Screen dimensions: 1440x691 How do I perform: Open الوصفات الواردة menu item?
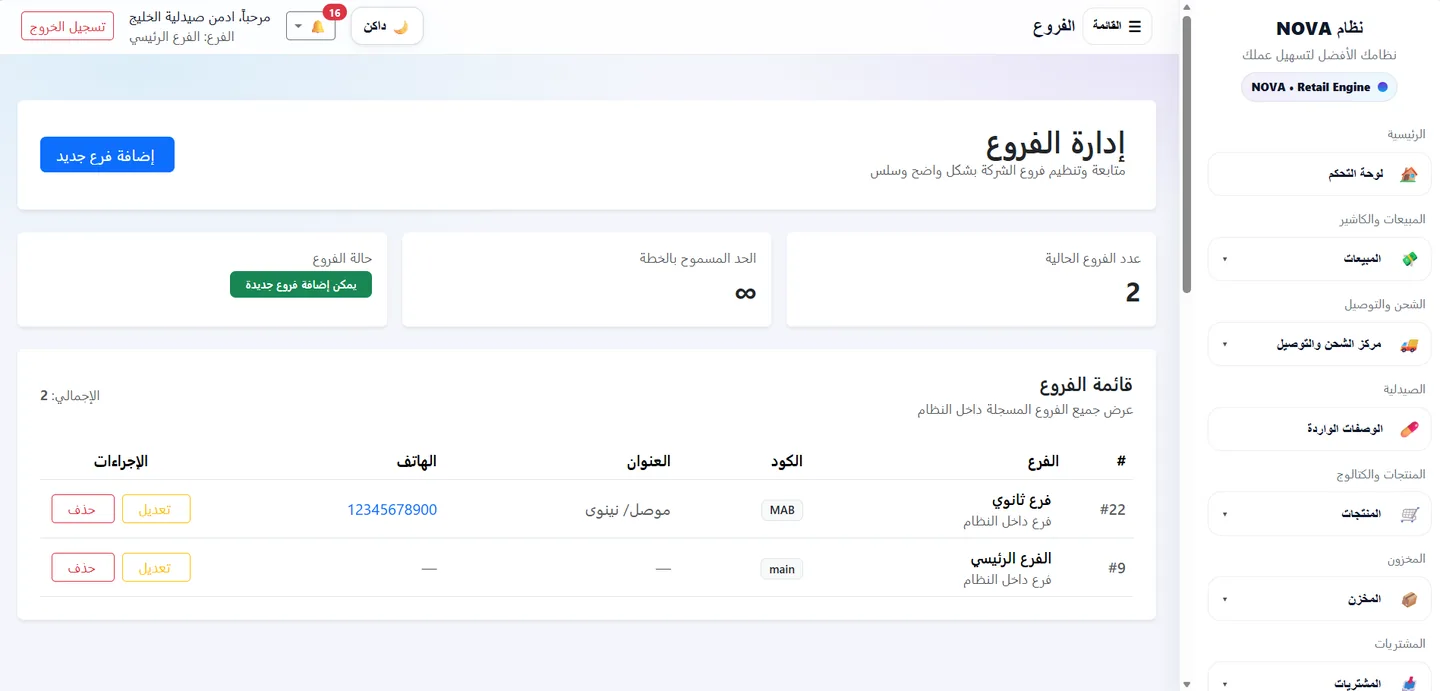[x=1319, y=429]
